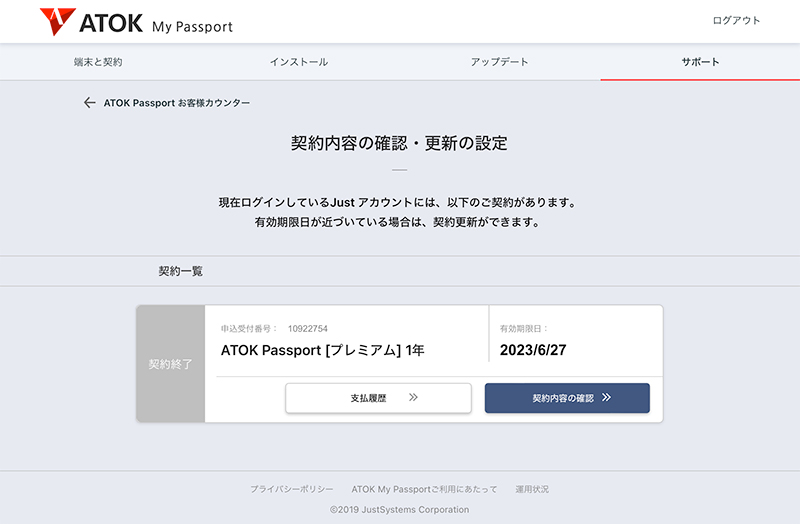Screen dimensions: 800x524
Task: Select the サポート tab
Action: click(x=700, y=62)
